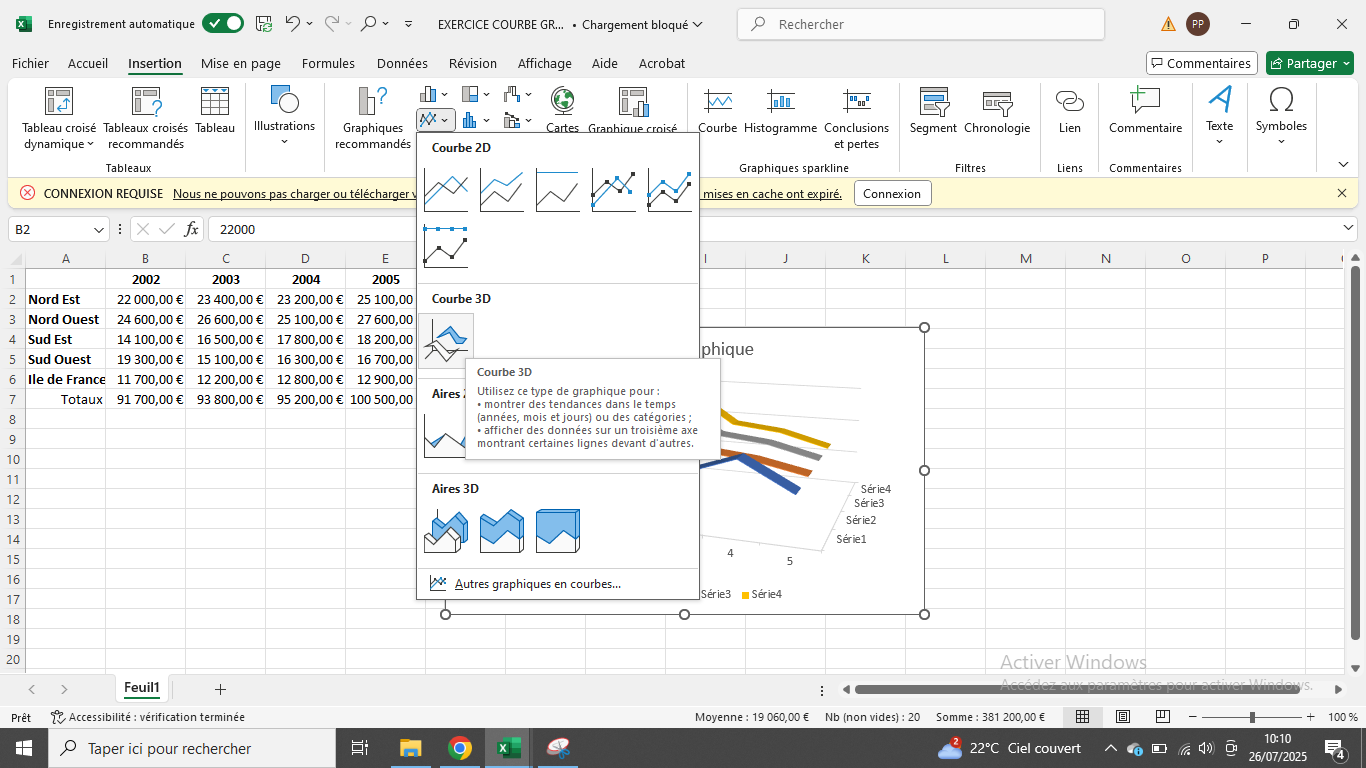Expand the Symboles dropdown
The width and height of the screenshot is (1366, 768).
[x=1281, y=115]
